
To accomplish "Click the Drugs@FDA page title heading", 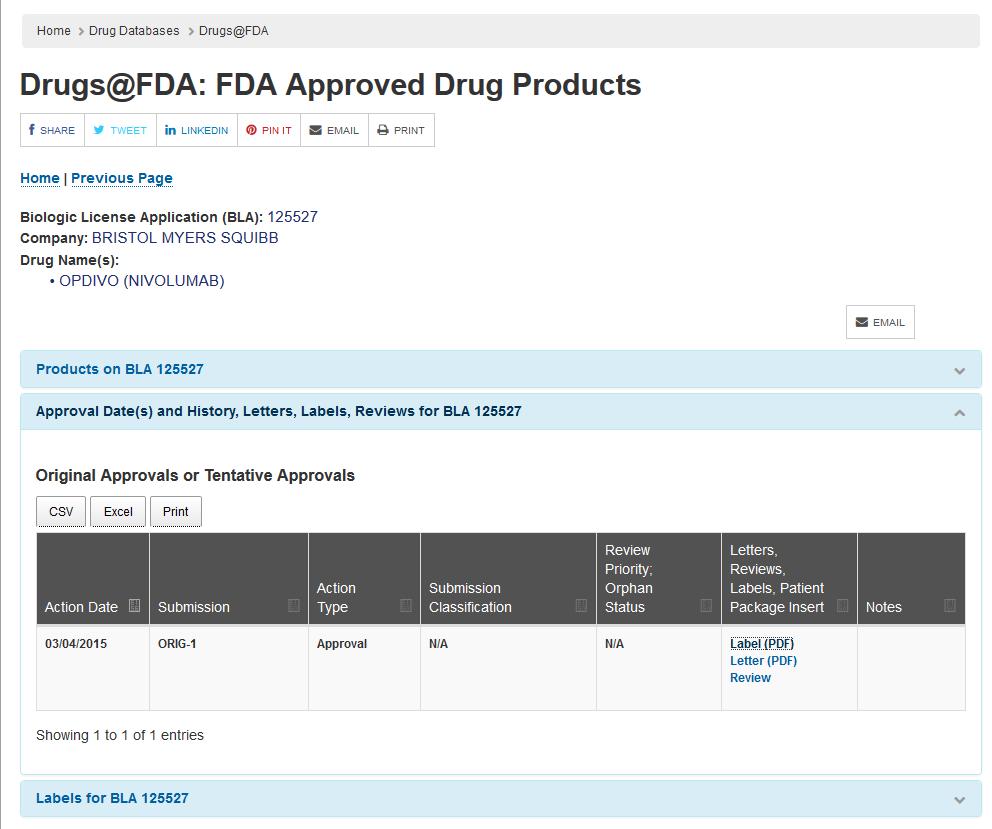I will (331, 85).
